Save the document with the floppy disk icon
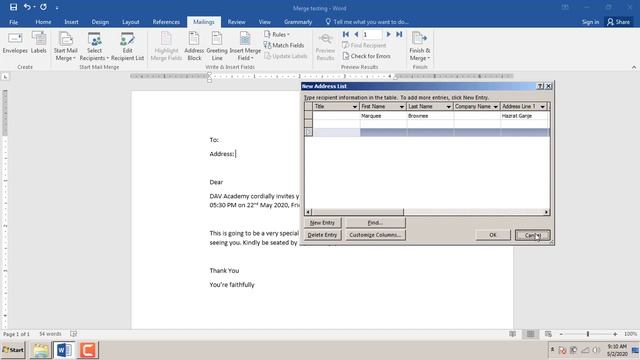 pos(13,7)
